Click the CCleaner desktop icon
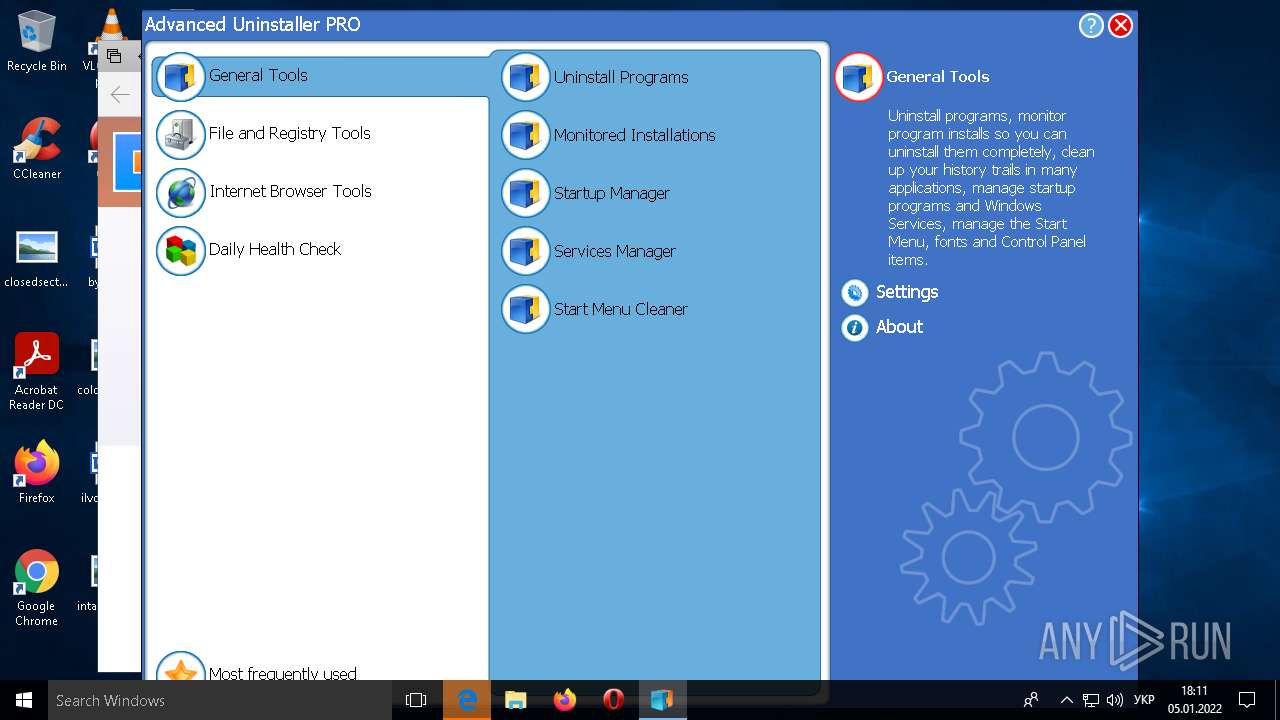Screen dimensions: 1280x720 click(x=37, y=149)
